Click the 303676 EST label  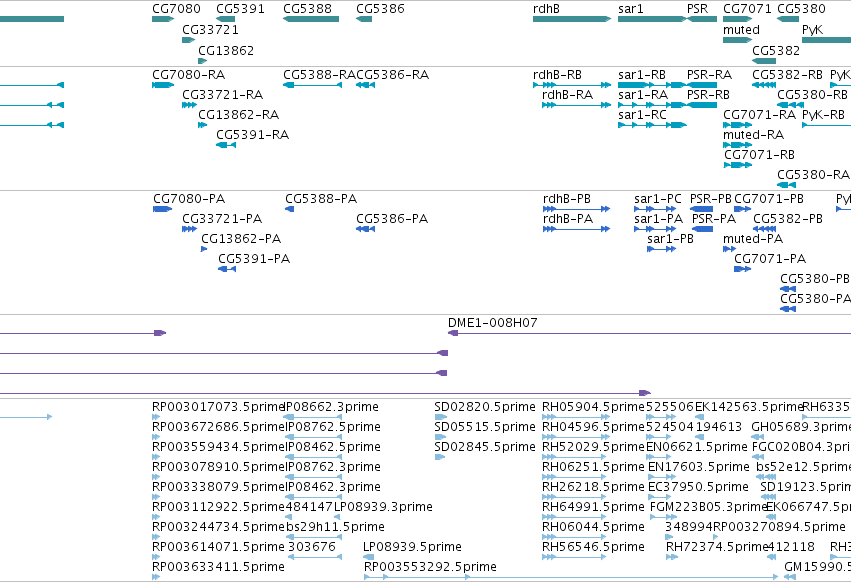(x=312, y=546)
